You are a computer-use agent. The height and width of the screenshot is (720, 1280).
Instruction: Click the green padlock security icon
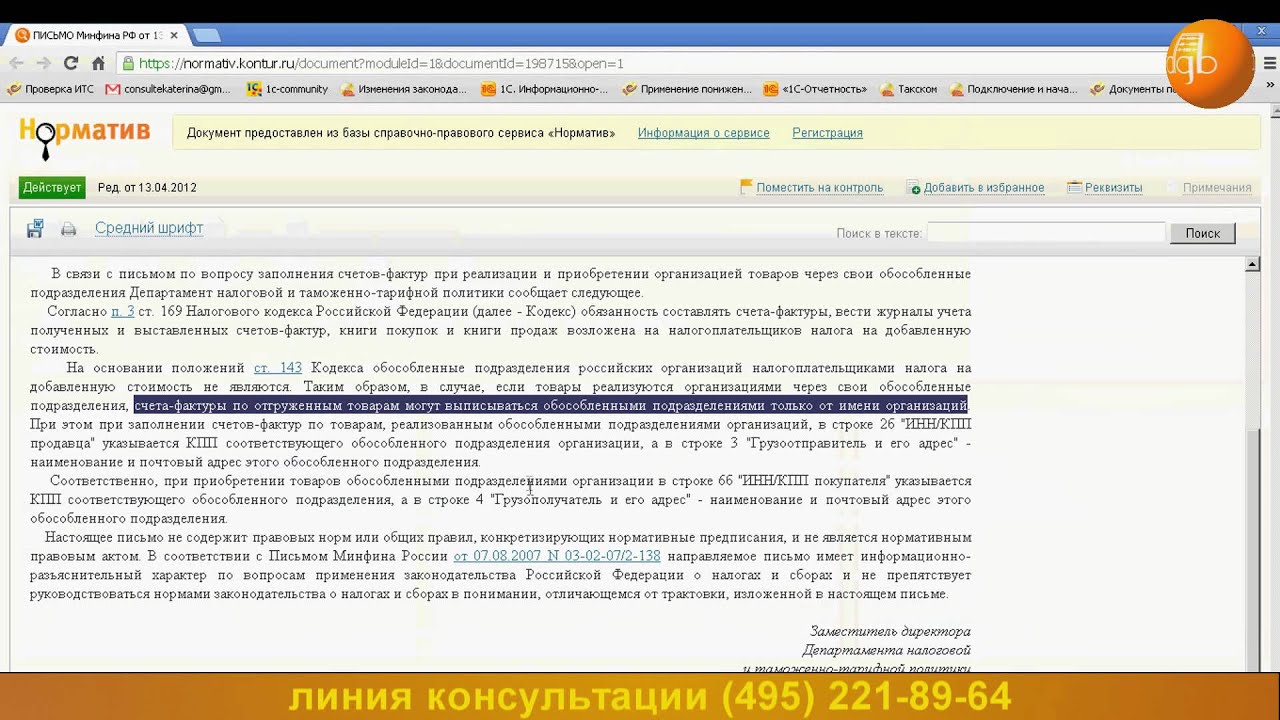click(x=128, y=63)
